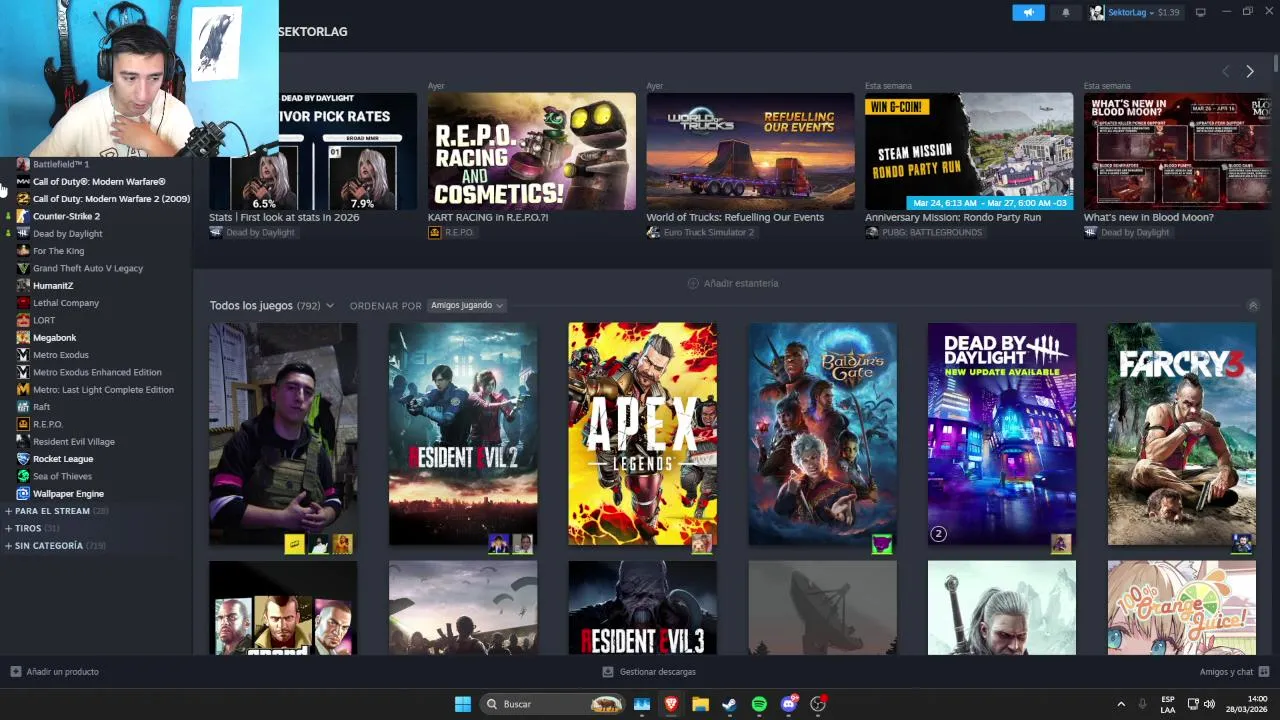Click the Gestionar descargas download icon

[x=608, y=672]
